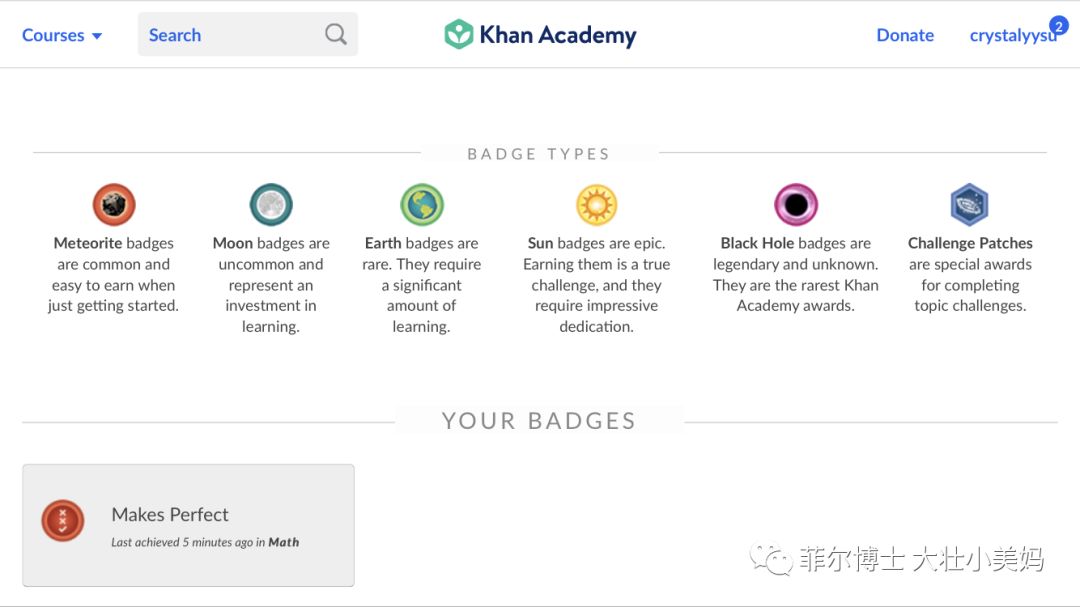This screenshot has width=1080, height=607.
Task: Open the Donate link
Action: [x=905, y=34]
